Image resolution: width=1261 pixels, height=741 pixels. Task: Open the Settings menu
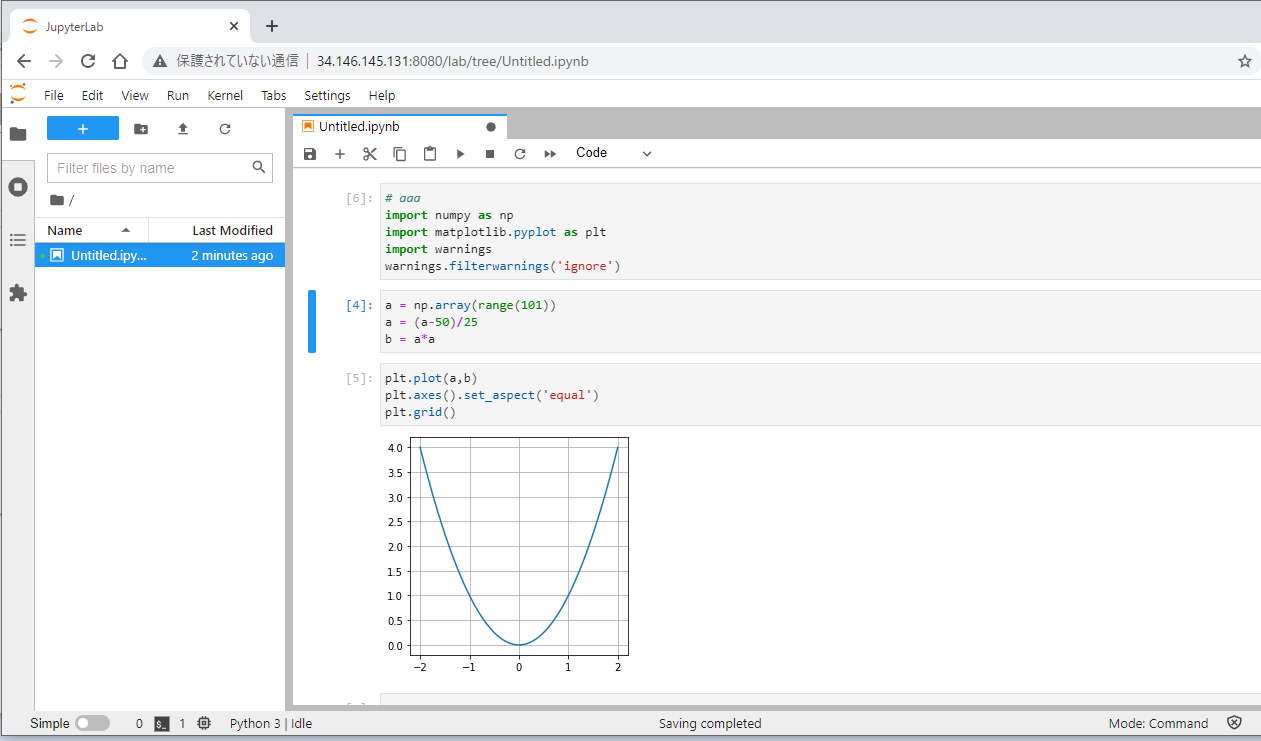coord(327,96)
